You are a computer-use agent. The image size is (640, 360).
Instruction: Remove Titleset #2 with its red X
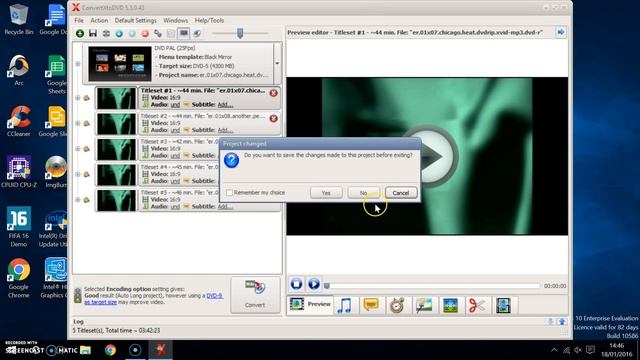(273, 118)
